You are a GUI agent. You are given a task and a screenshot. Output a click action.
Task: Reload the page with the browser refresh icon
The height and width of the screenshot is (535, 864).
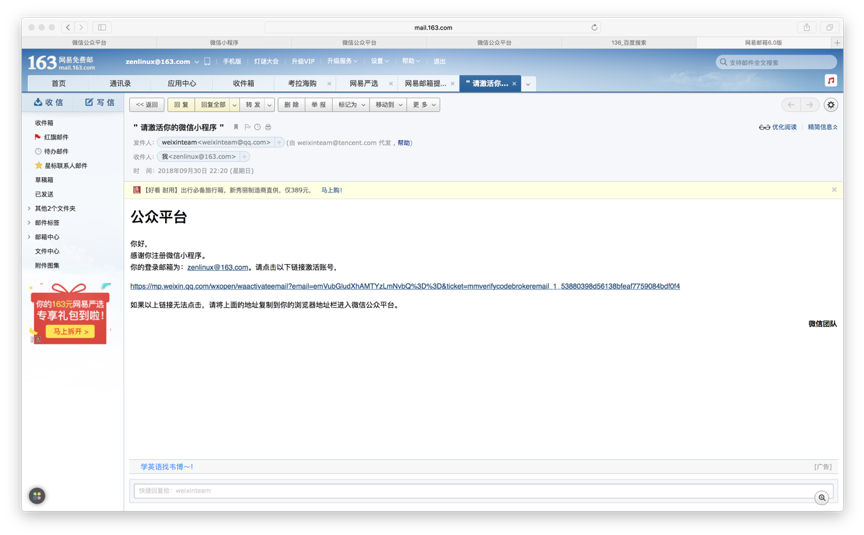tap(594, 27)
